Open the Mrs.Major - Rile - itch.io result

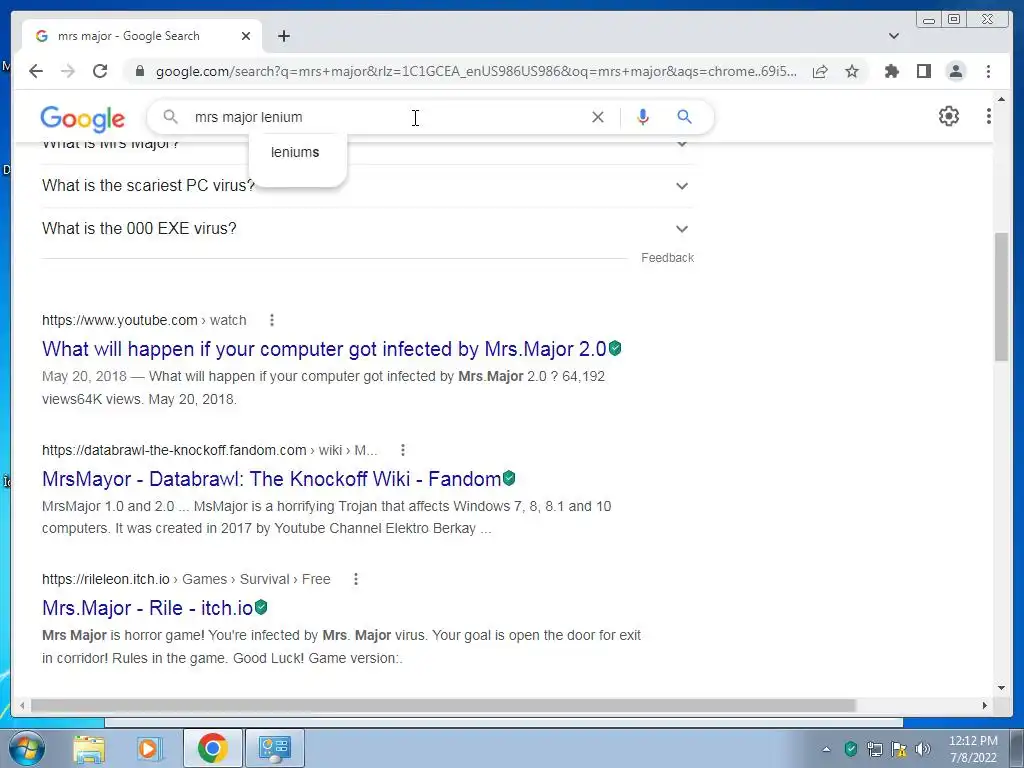click(147, 608)
